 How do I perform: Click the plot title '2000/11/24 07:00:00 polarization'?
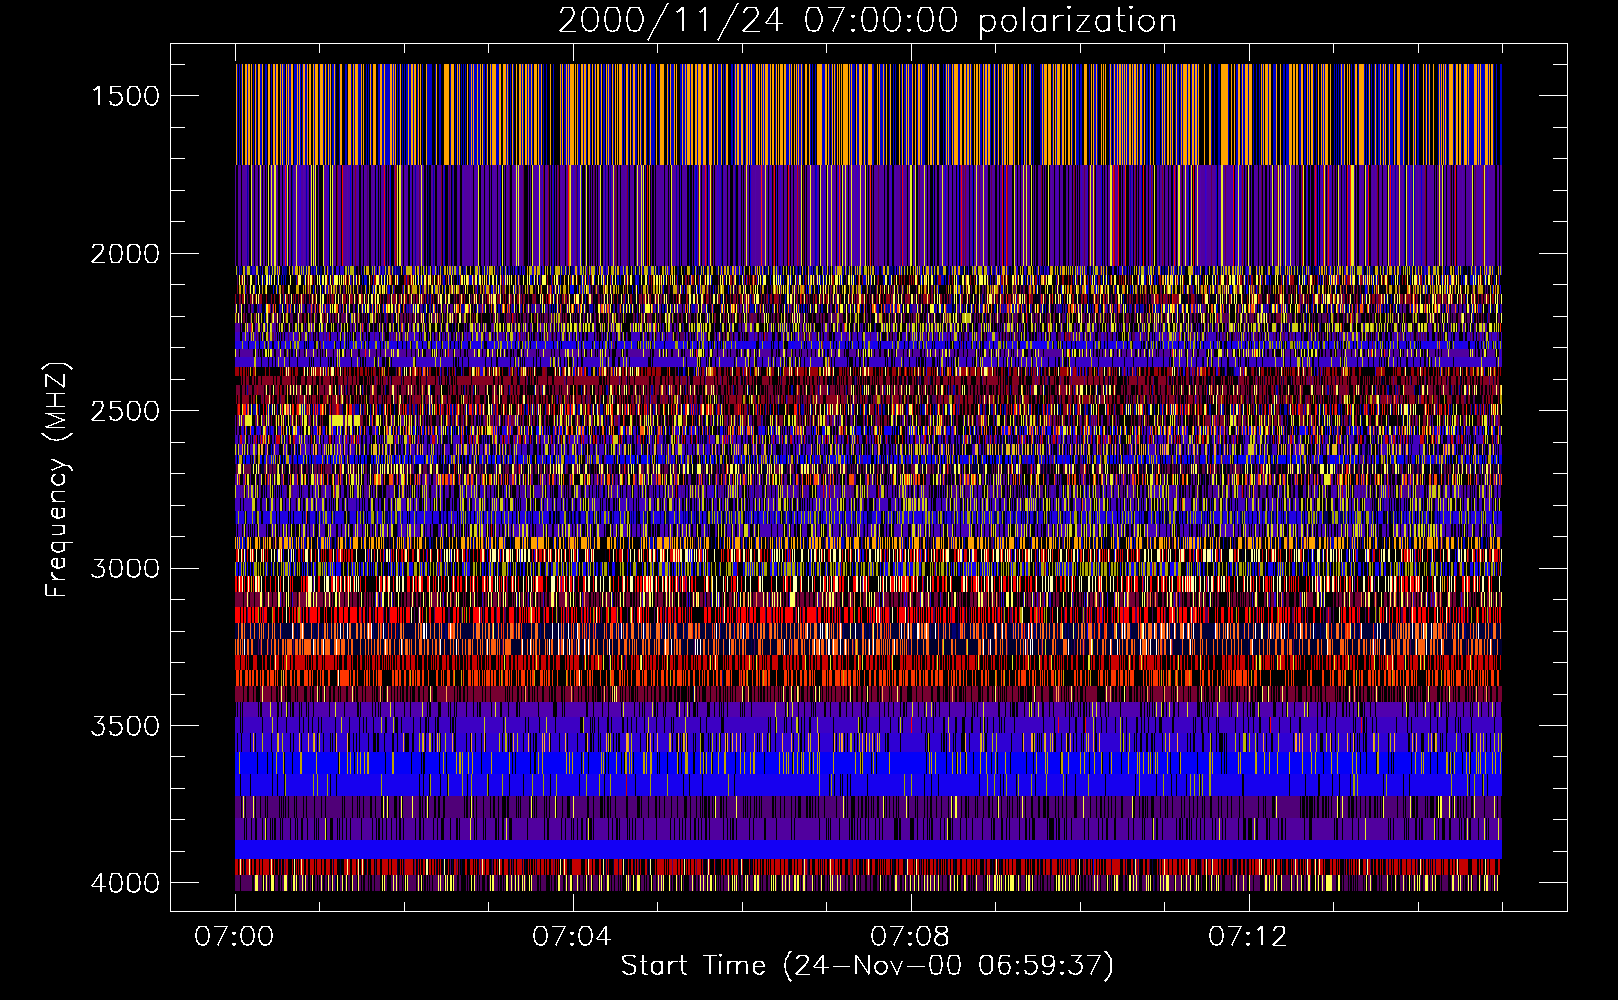[867, 21]
